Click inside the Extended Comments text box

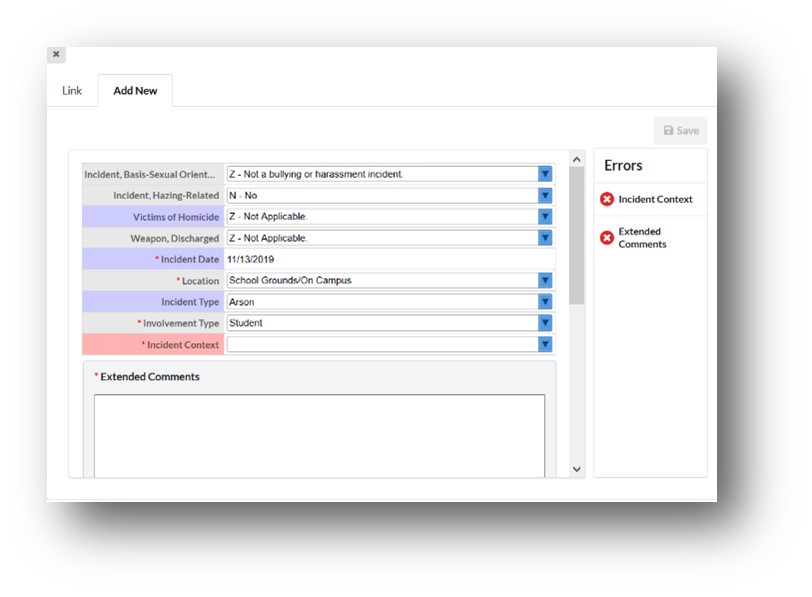pyautogui.click(x=320, y=436)
